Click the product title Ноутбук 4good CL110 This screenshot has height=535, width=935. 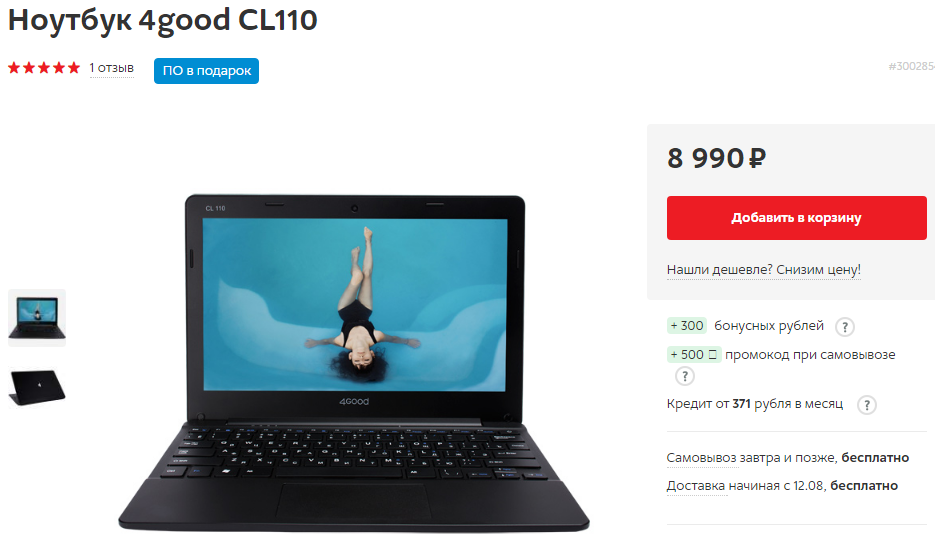(162, 20)
